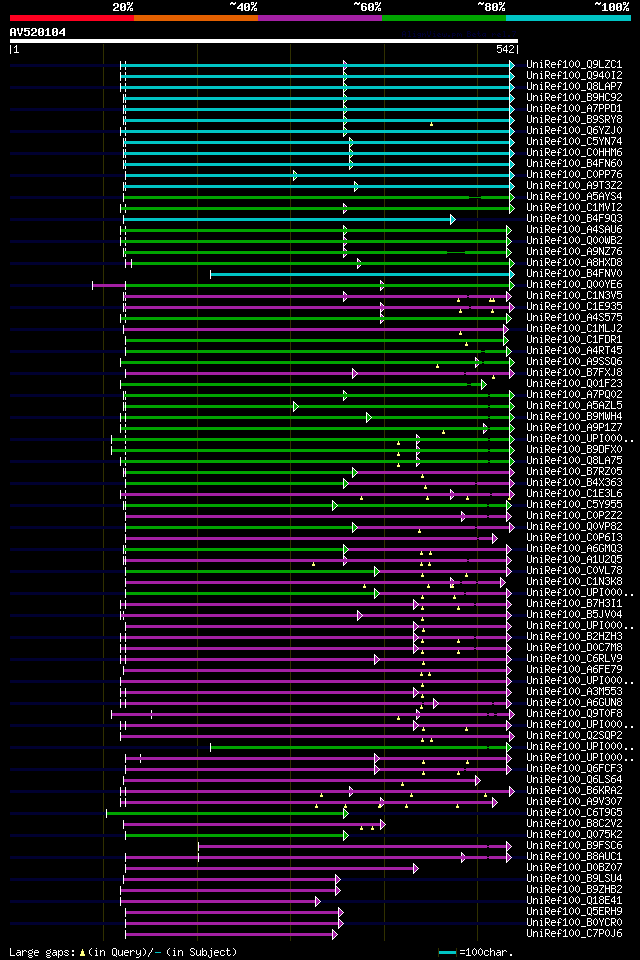This screenshot has height=960, width=640.
Task: Open the UniRef100_C1N3K8 label
Action: coord(574,582)
